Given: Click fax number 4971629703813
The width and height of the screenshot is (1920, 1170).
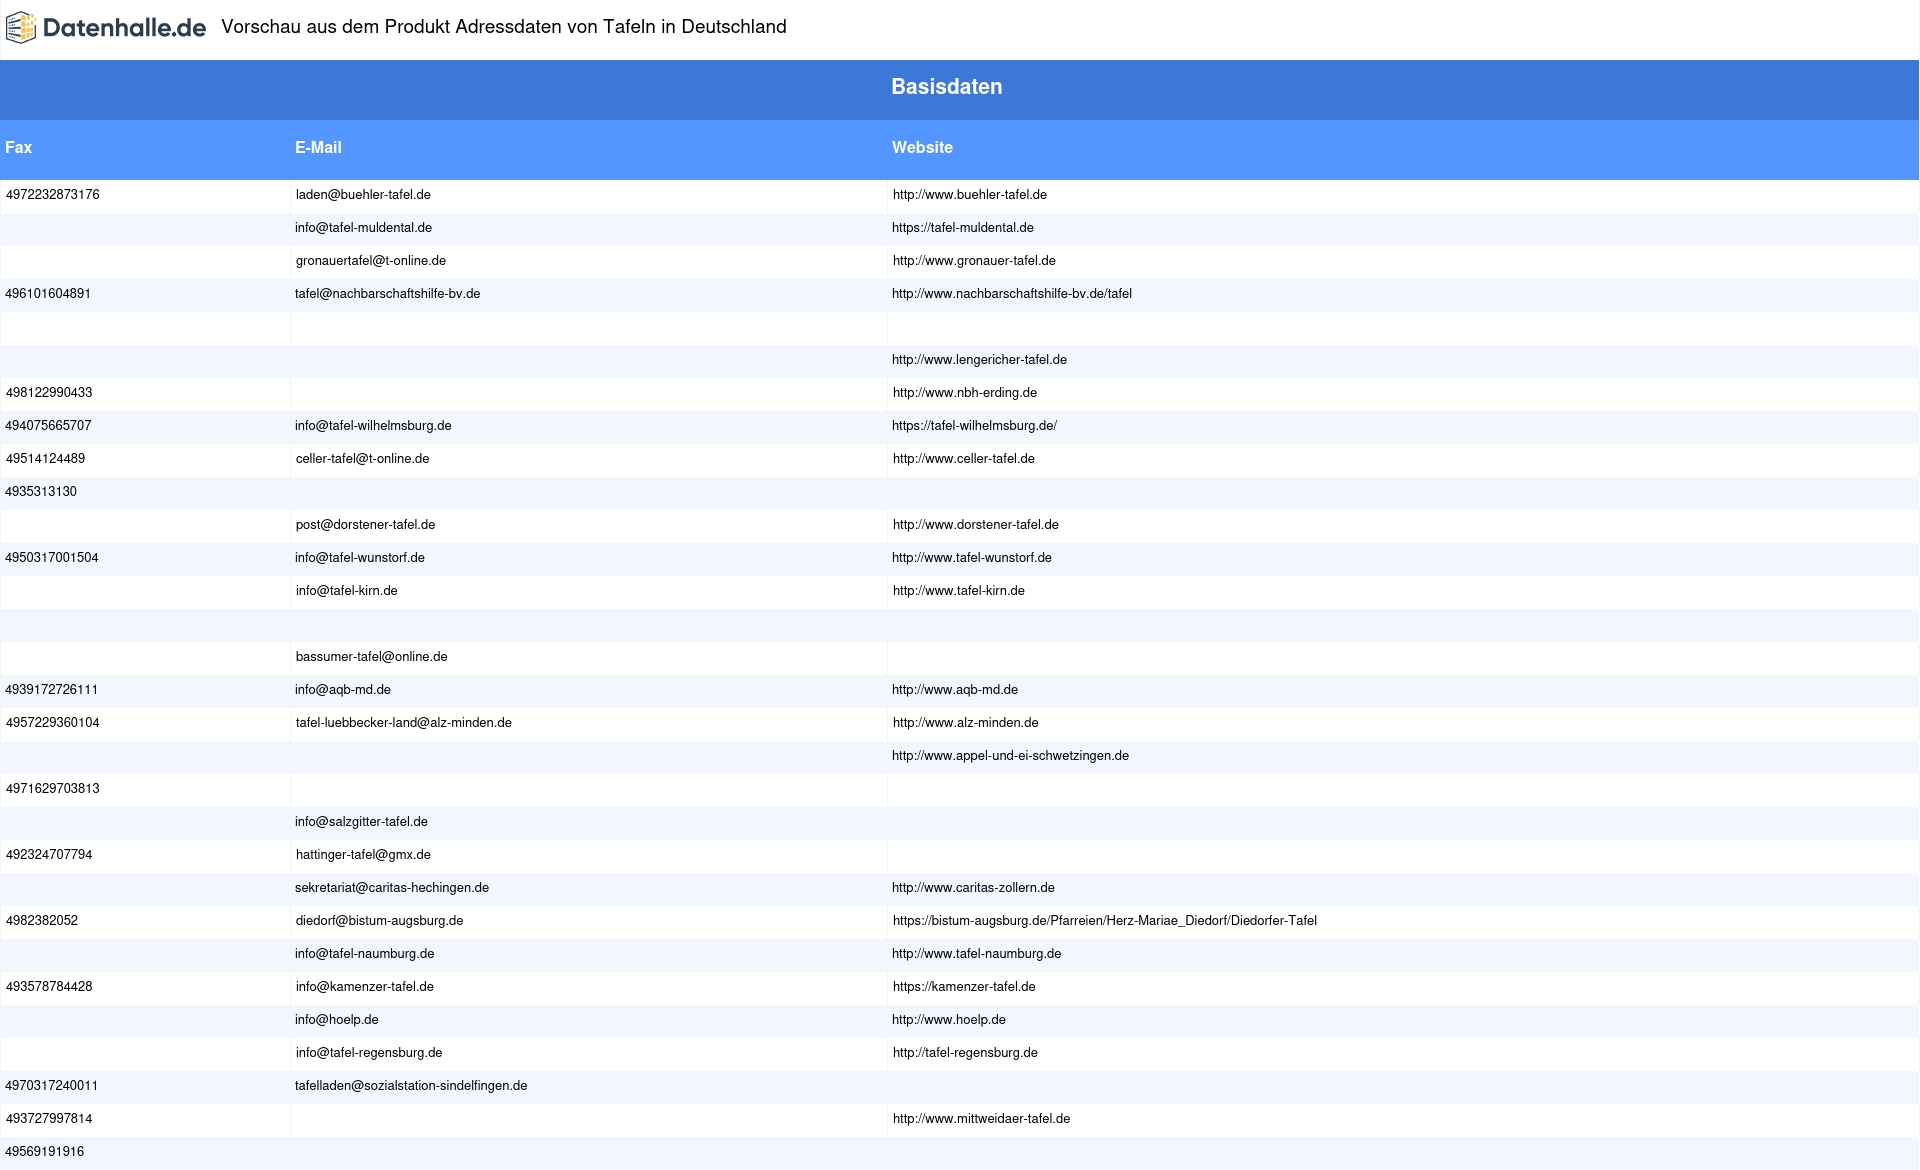Looking at the screenshot, I should tap(53, 789).
